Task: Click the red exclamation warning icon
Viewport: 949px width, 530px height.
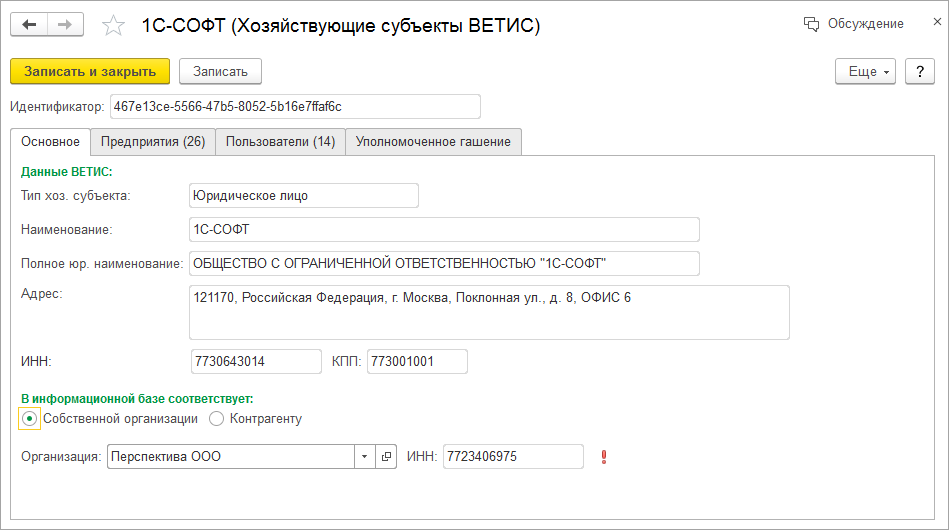Action: point(604,457)
